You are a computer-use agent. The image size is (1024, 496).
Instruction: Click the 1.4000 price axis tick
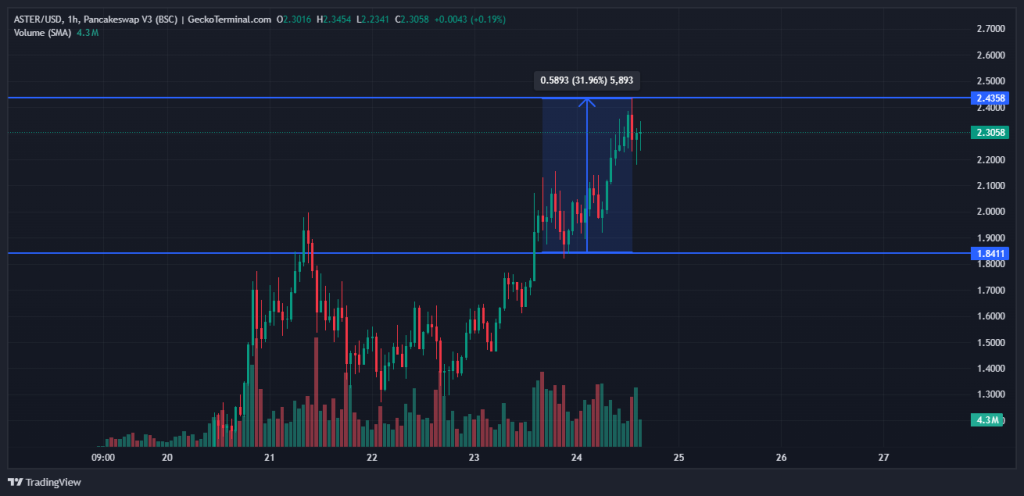(x=991, y=368)
